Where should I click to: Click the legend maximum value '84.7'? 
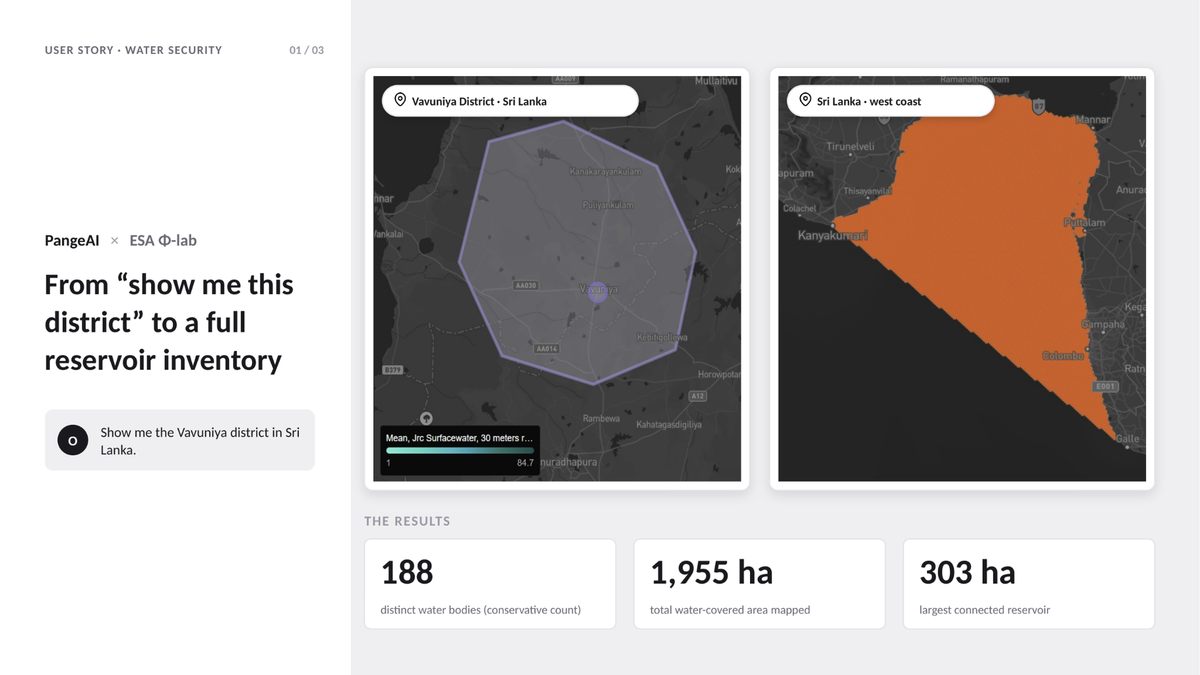point(525,463)
